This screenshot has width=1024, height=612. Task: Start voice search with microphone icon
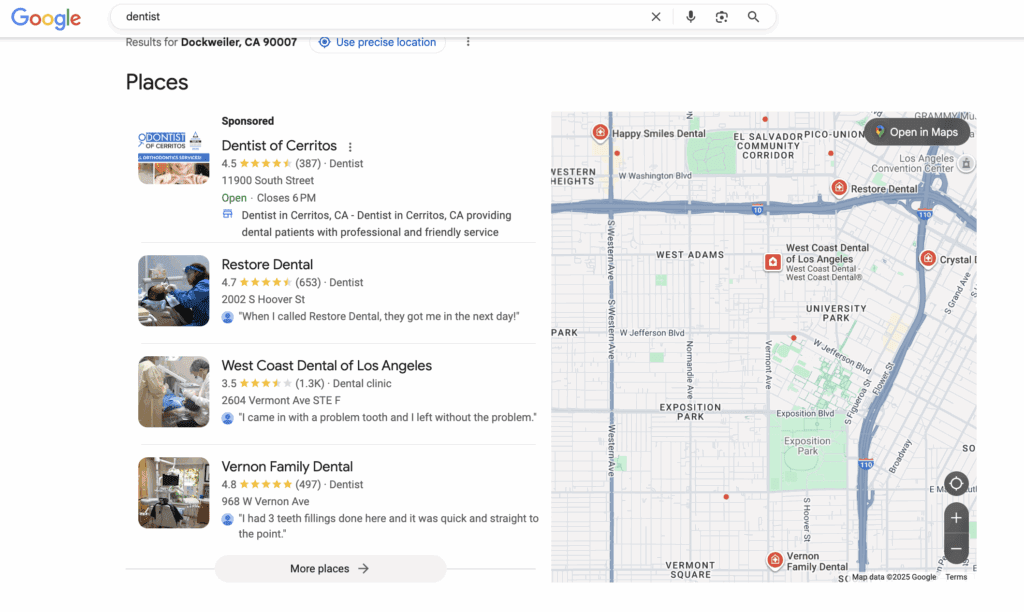(x=690, y=17)
